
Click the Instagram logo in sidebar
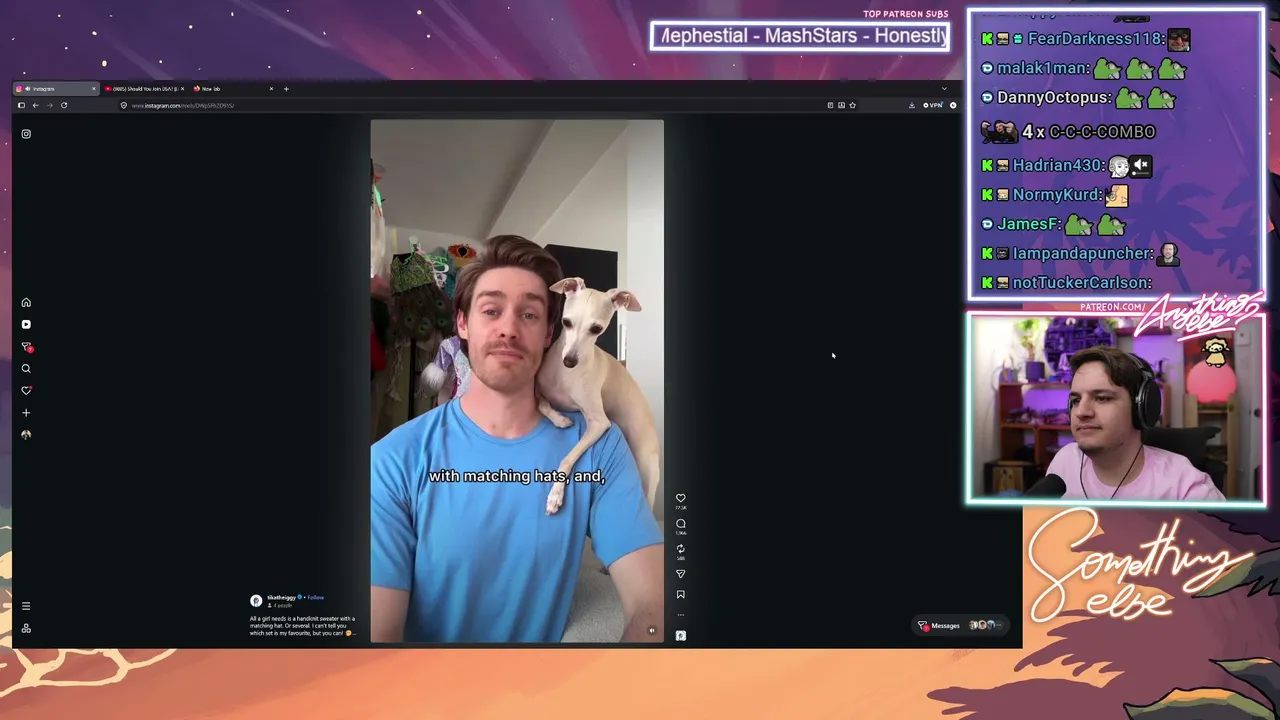point(26,134)
